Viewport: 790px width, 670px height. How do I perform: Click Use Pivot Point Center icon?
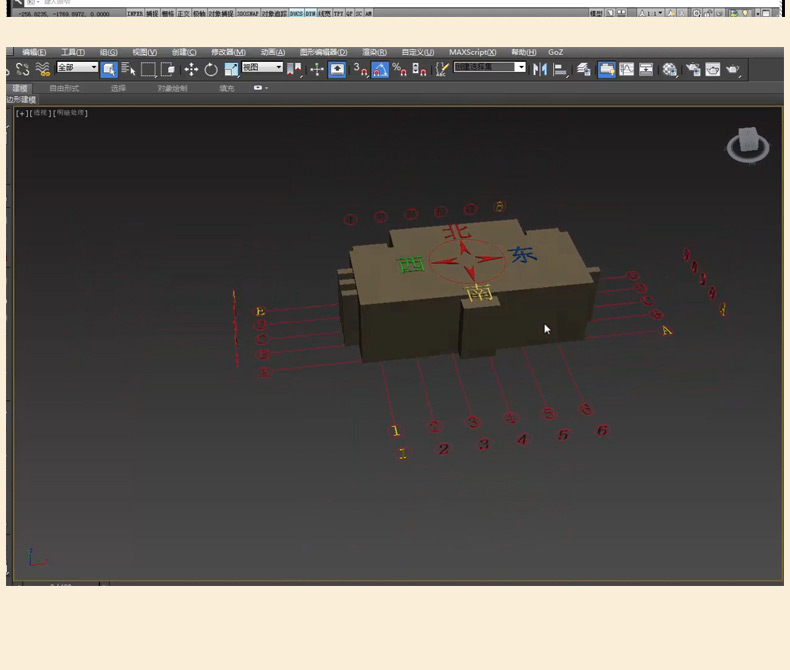[x=294, y=70]
